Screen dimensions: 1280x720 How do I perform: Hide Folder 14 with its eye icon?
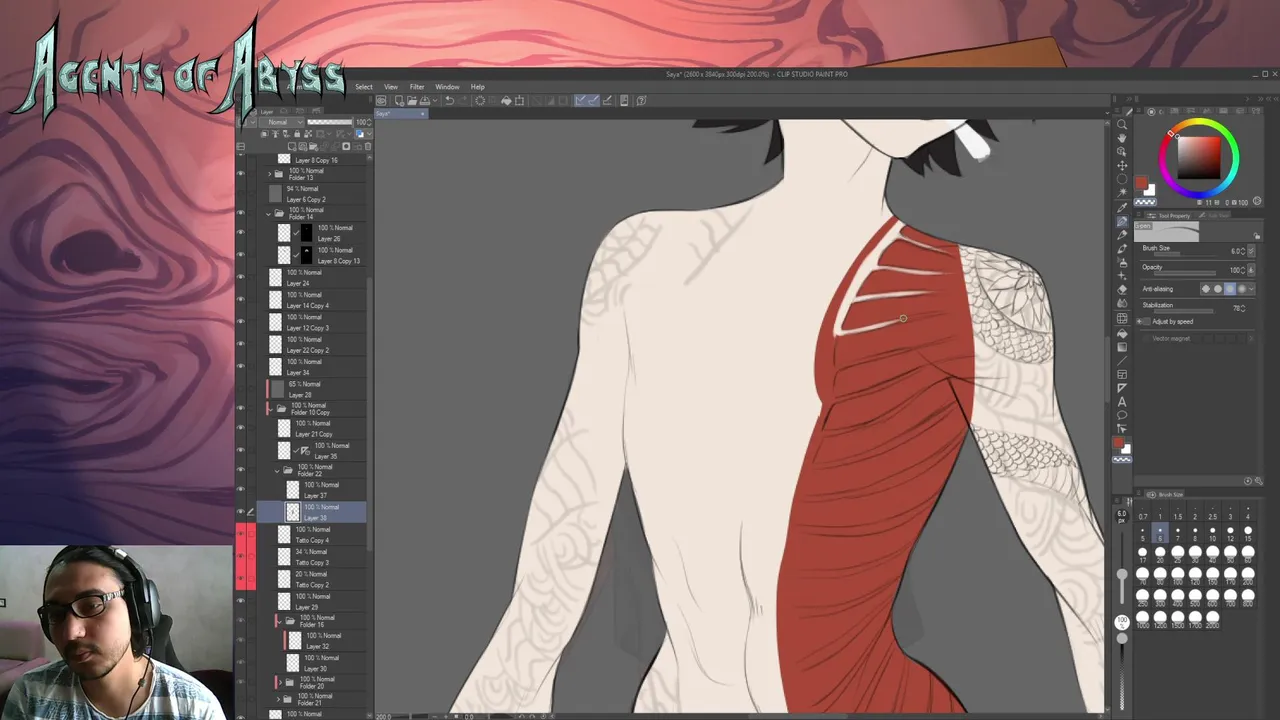tap(240, 213)
